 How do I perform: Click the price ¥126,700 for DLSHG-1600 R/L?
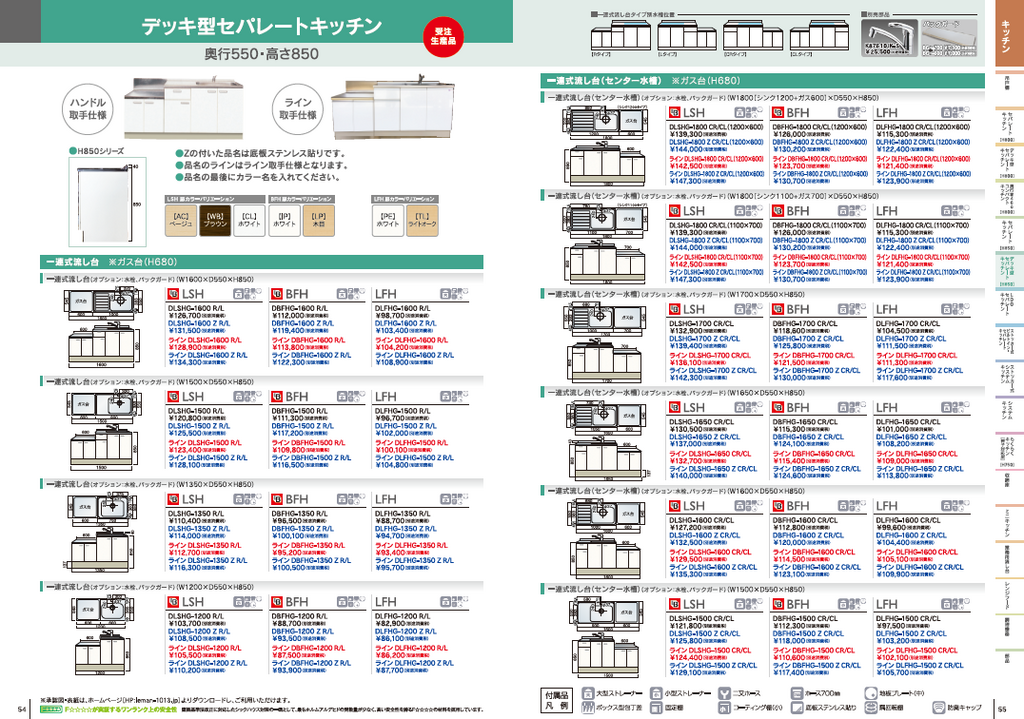pyautogui.click(x=185, y=315)
